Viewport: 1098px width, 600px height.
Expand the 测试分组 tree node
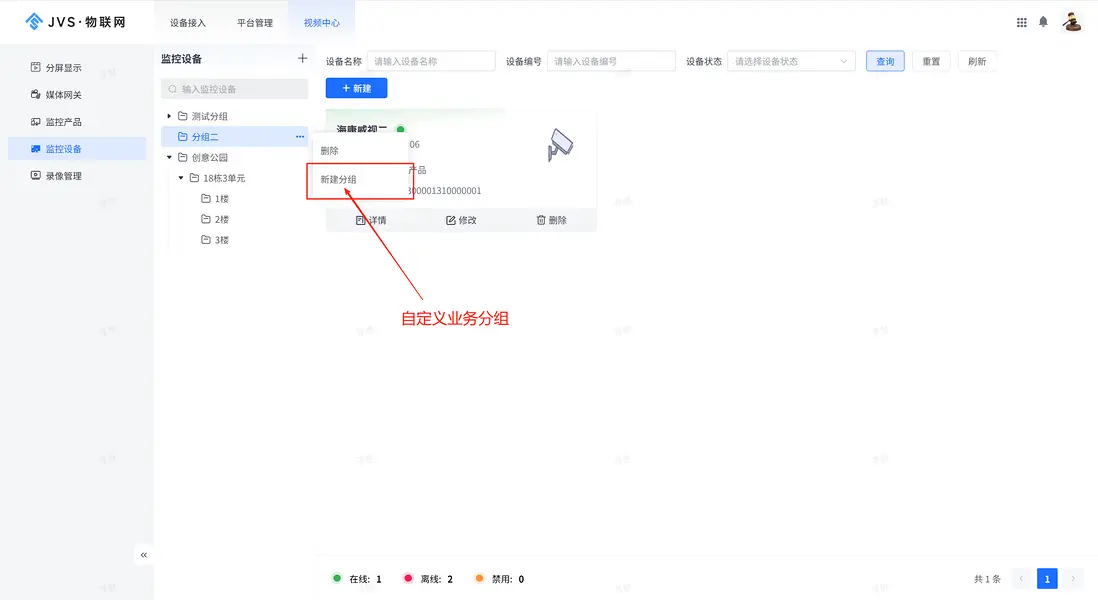(x=168, y=115)
